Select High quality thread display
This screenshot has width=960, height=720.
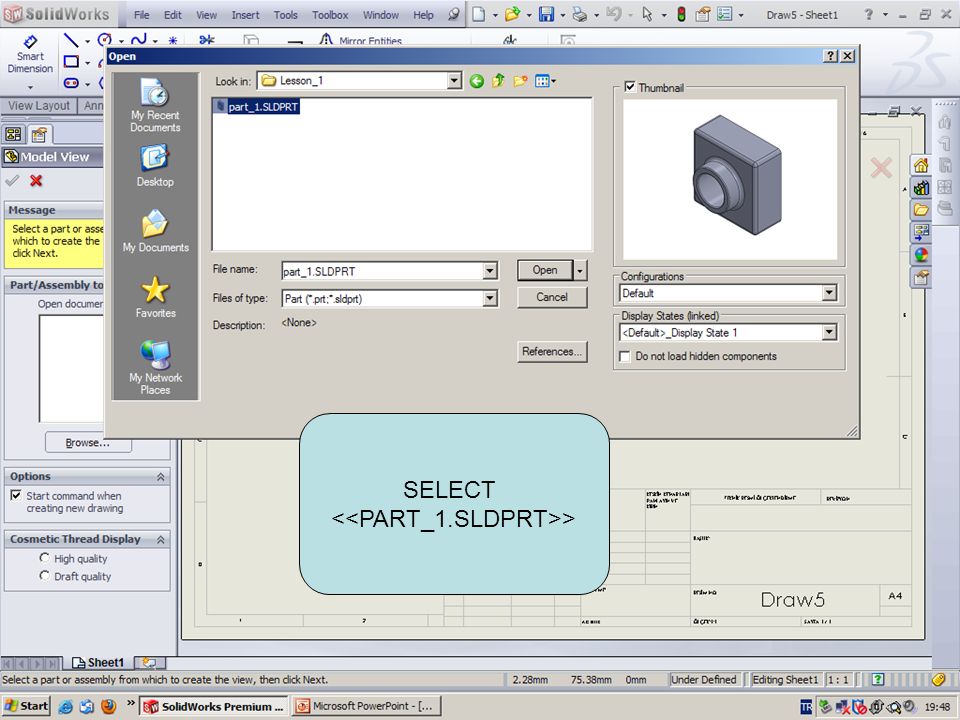tap(44, 558)
